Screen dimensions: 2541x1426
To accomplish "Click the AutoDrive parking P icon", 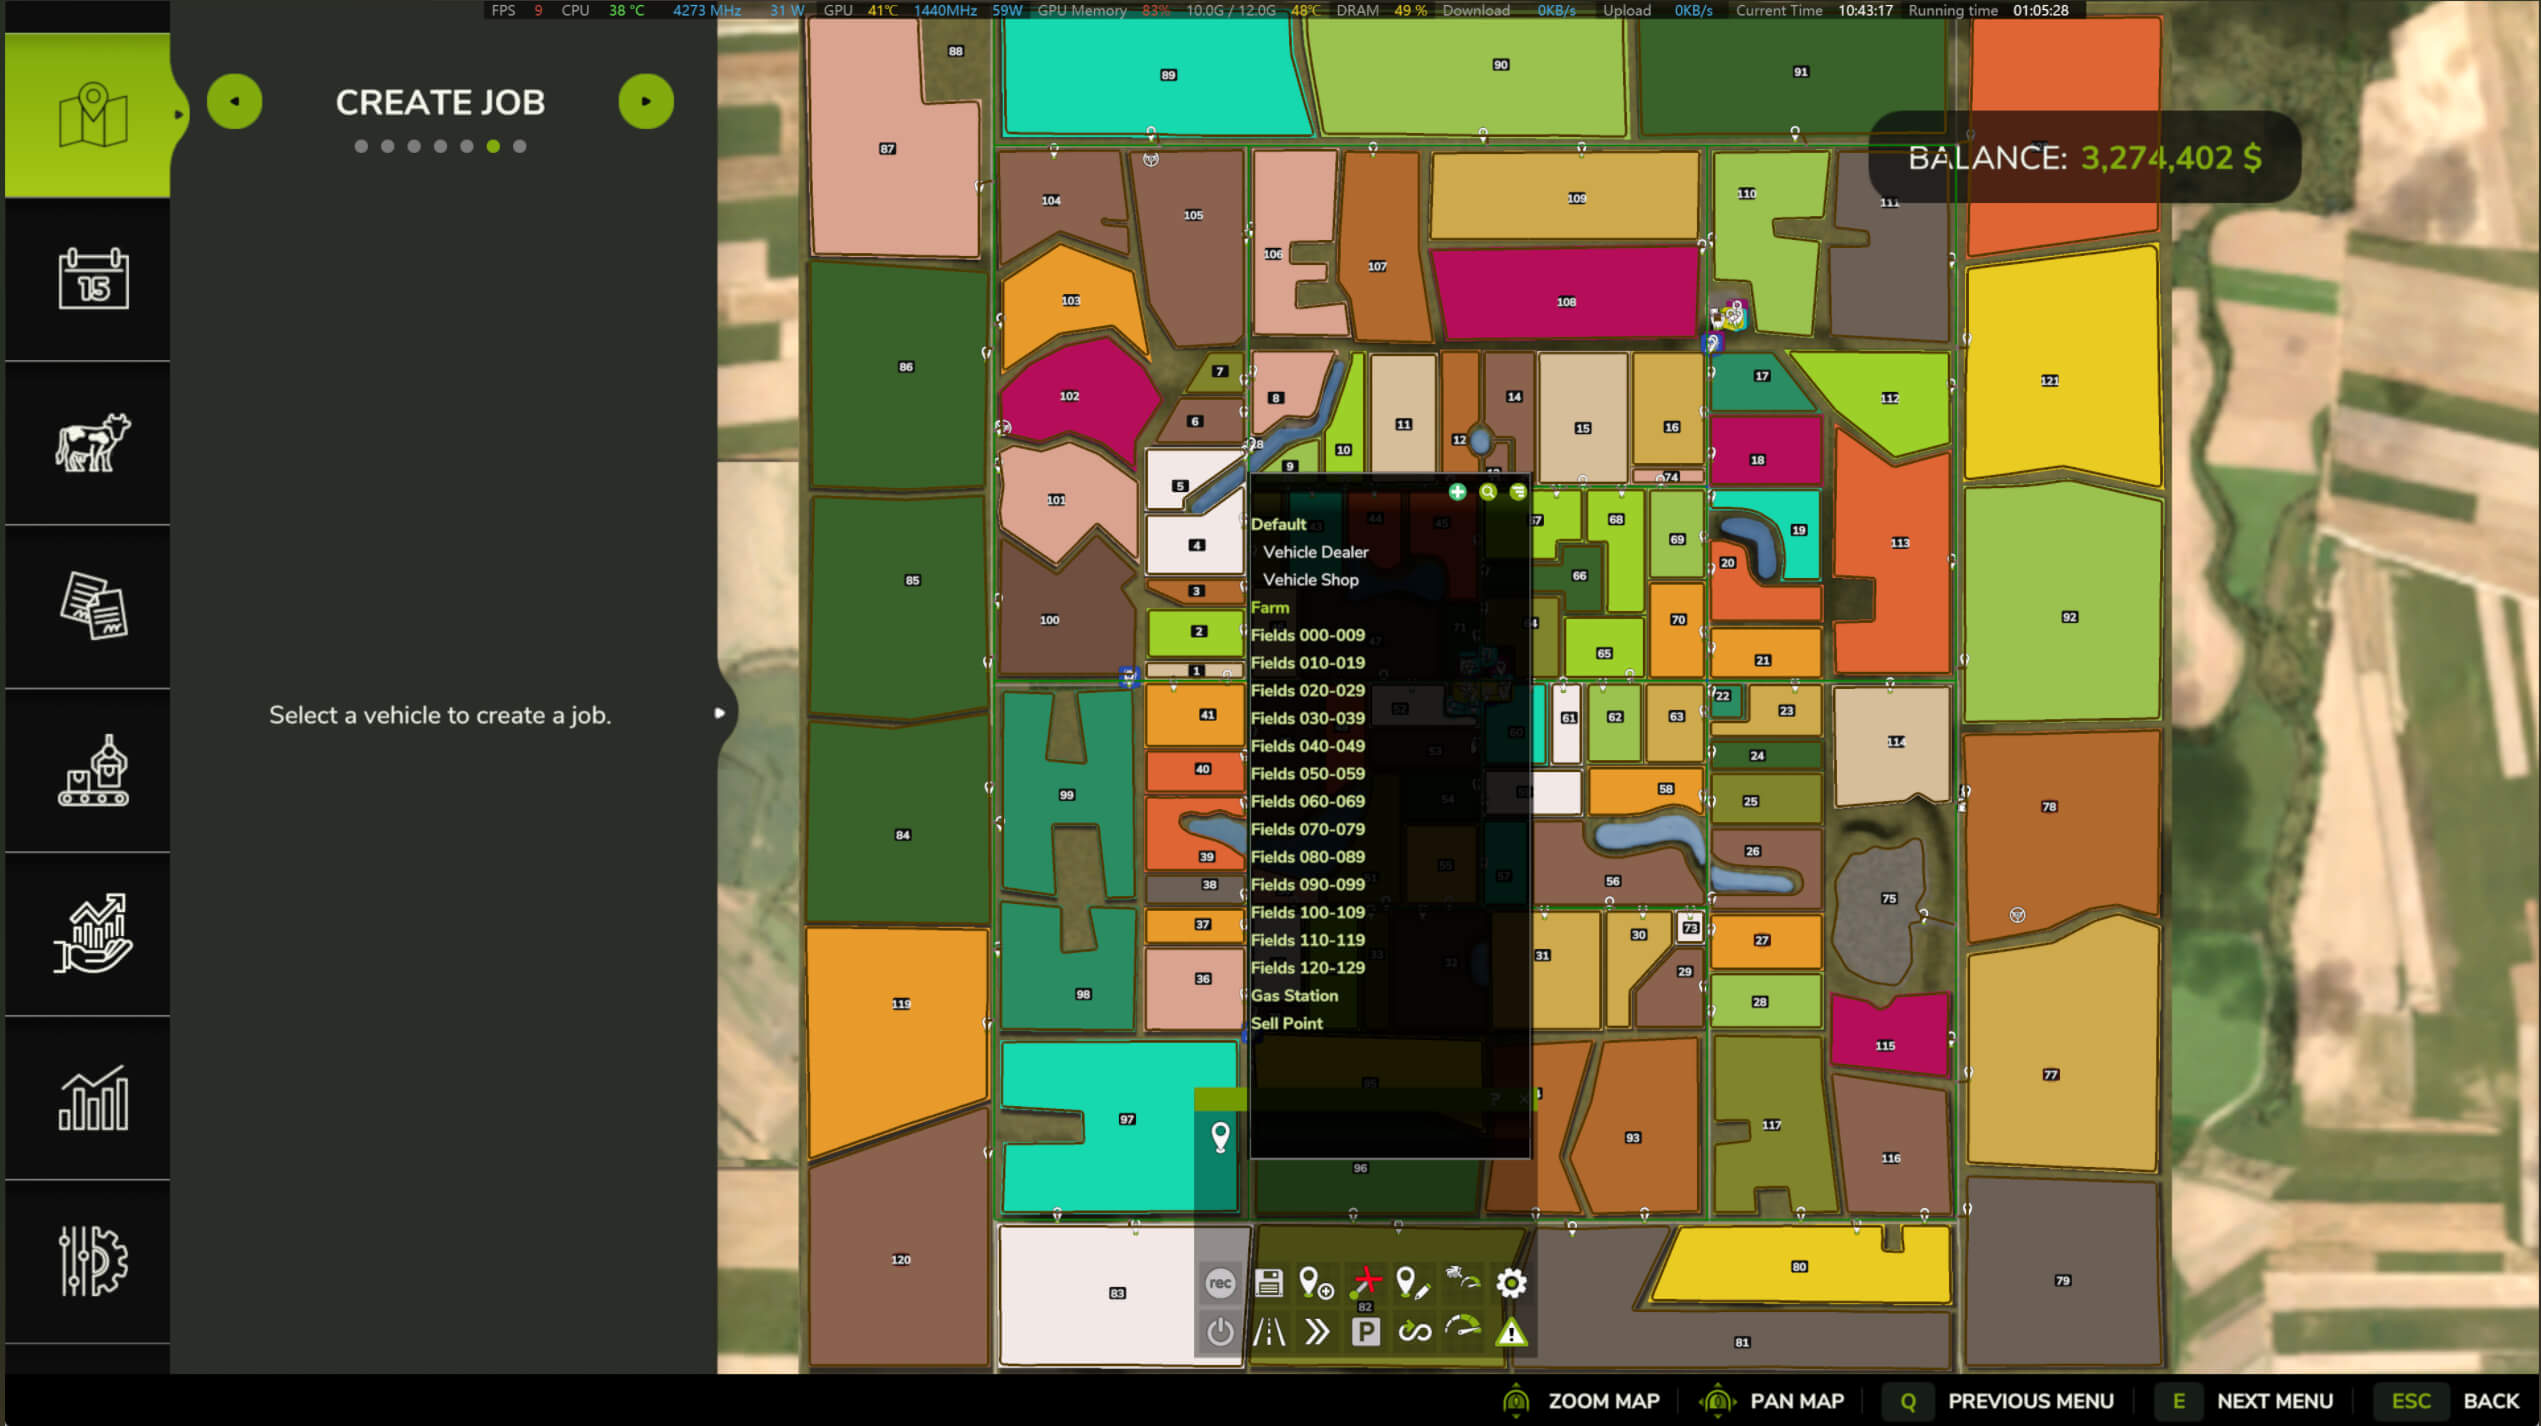I will coord(1365,1332).
